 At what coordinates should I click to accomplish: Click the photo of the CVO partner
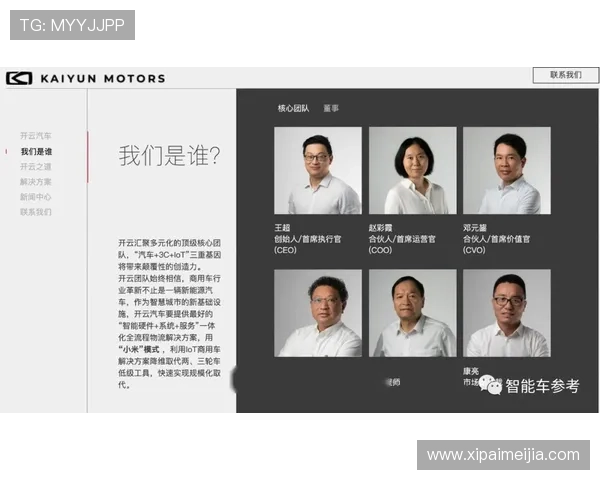coord(507,170)
